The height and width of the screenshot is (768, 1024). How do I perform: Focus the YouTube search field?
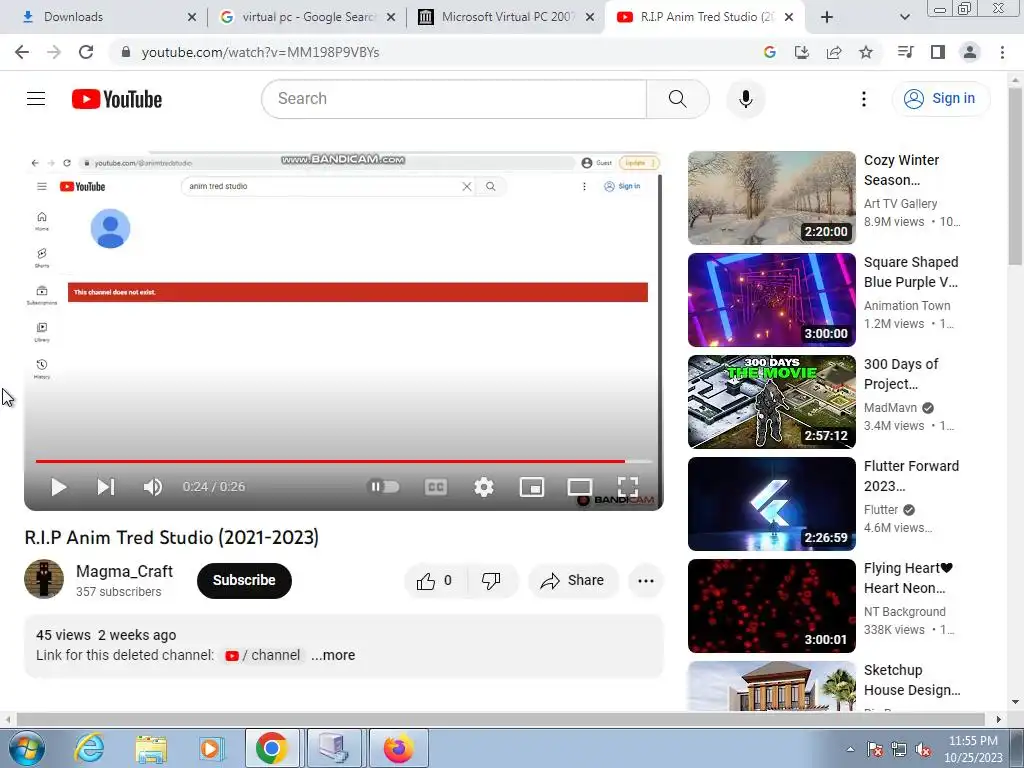click(454, 99)
